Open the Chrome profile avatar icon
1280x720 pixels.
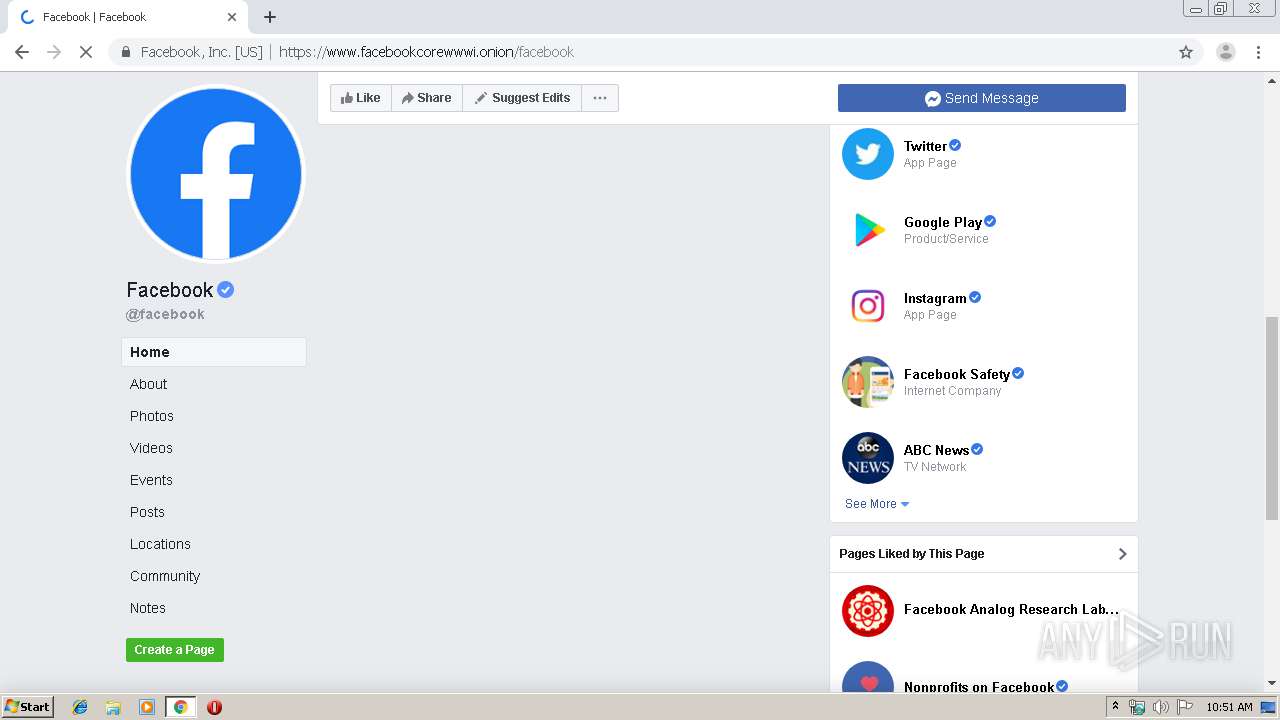[1225, 52]
